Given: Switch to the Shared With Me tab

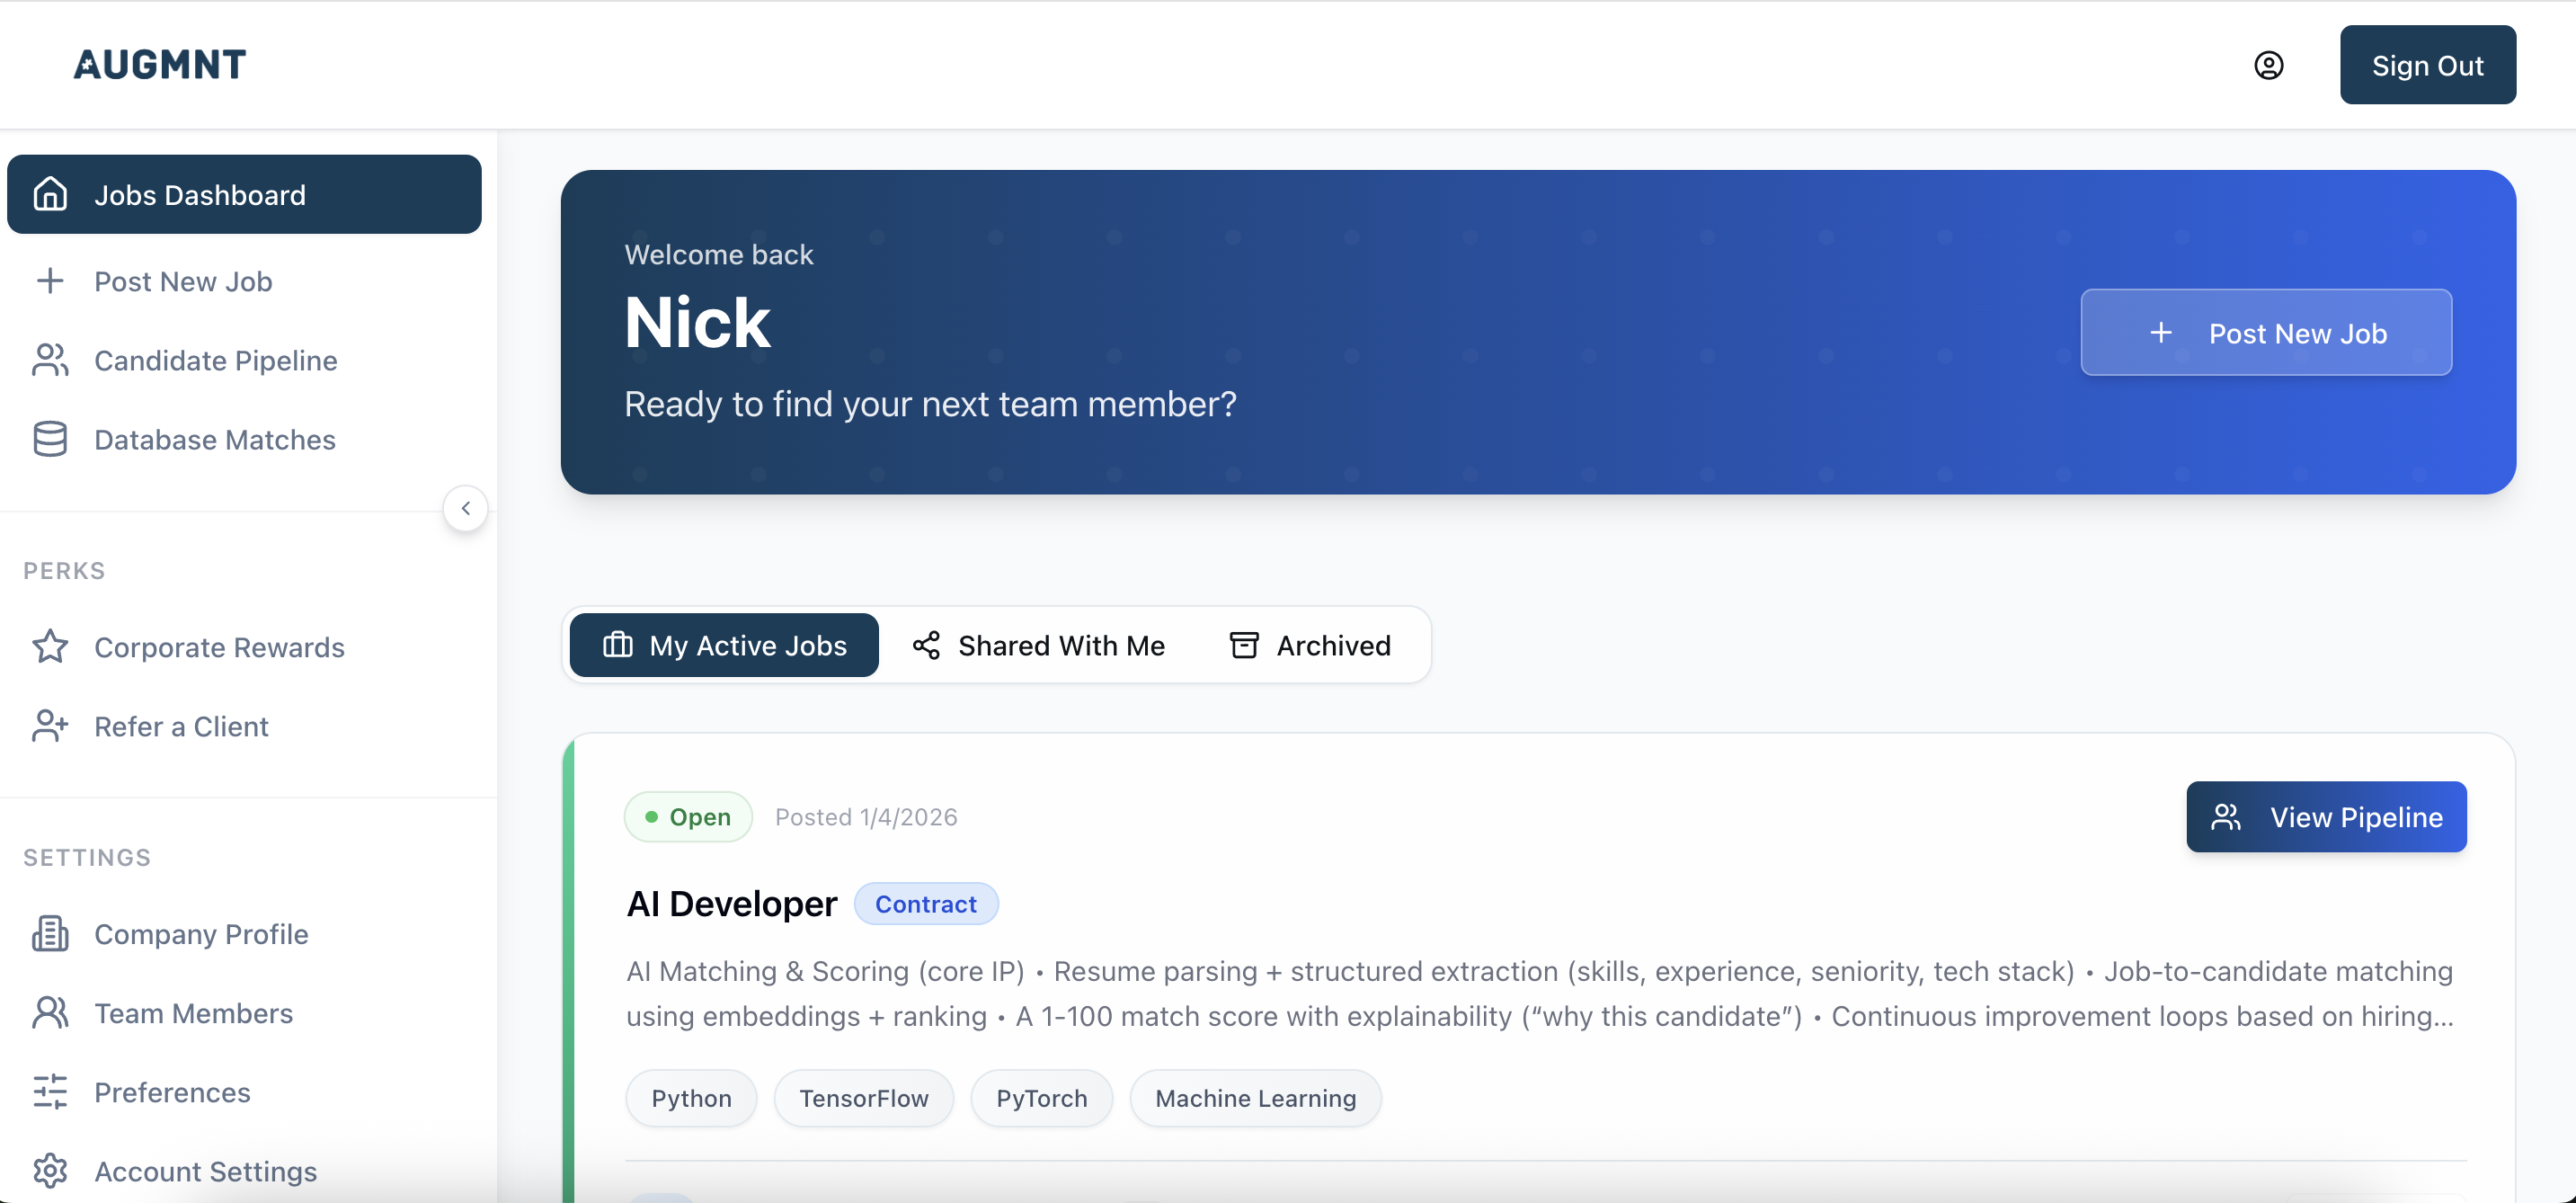Looking at the screenshot, I should (x=1038, y=645).
